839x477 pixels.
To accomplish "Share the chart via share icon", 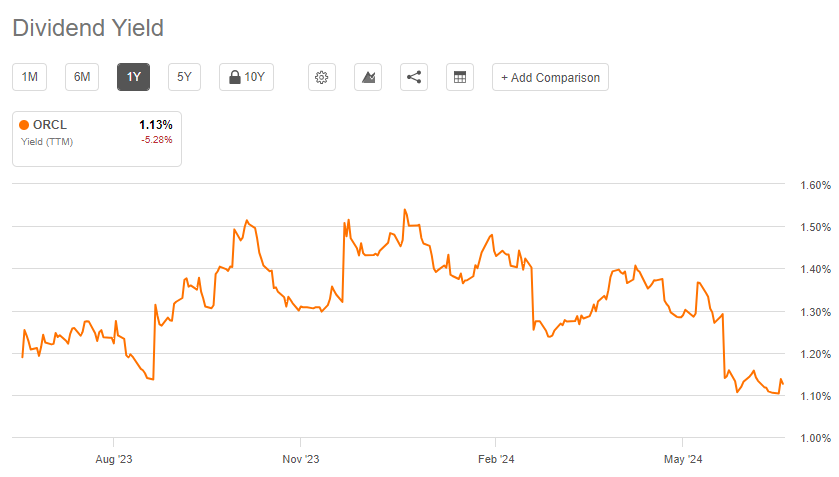I will click(x=414, y=77).
